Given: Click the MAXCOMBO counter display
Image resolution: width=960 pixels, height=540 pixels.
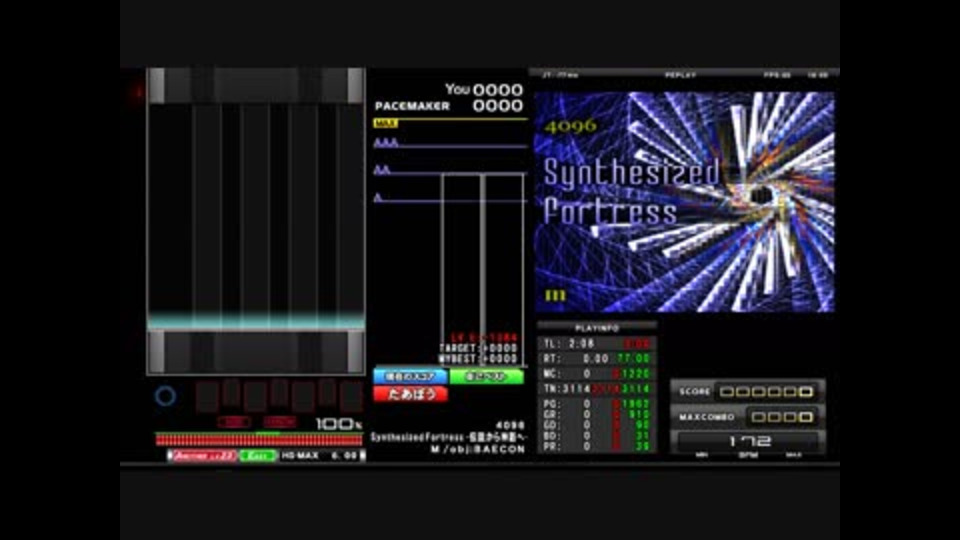Looking at the screenshot, I should (x=748, y=417).
